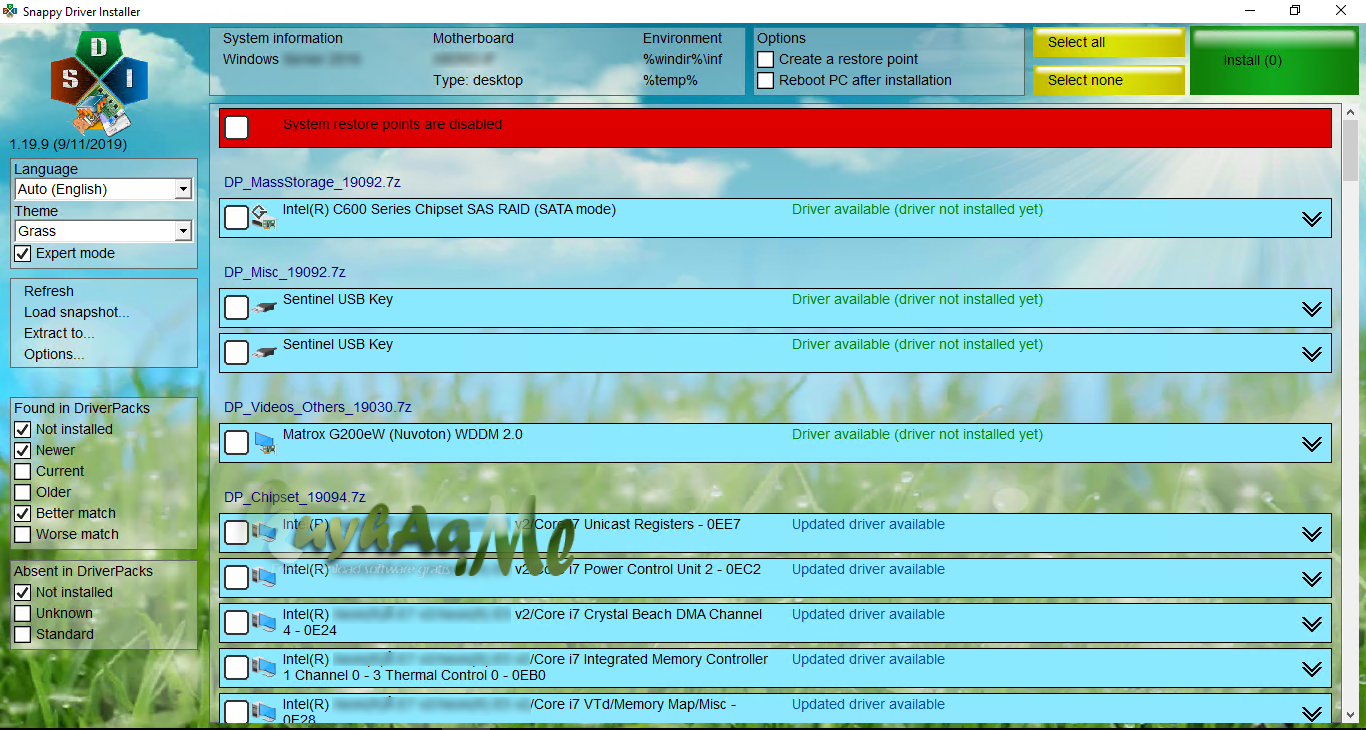This screenshot has width=1366, height=730.
Task: Expand the Crystal Beach DMA Channel driver details
Action: [x=1312, y=624]
